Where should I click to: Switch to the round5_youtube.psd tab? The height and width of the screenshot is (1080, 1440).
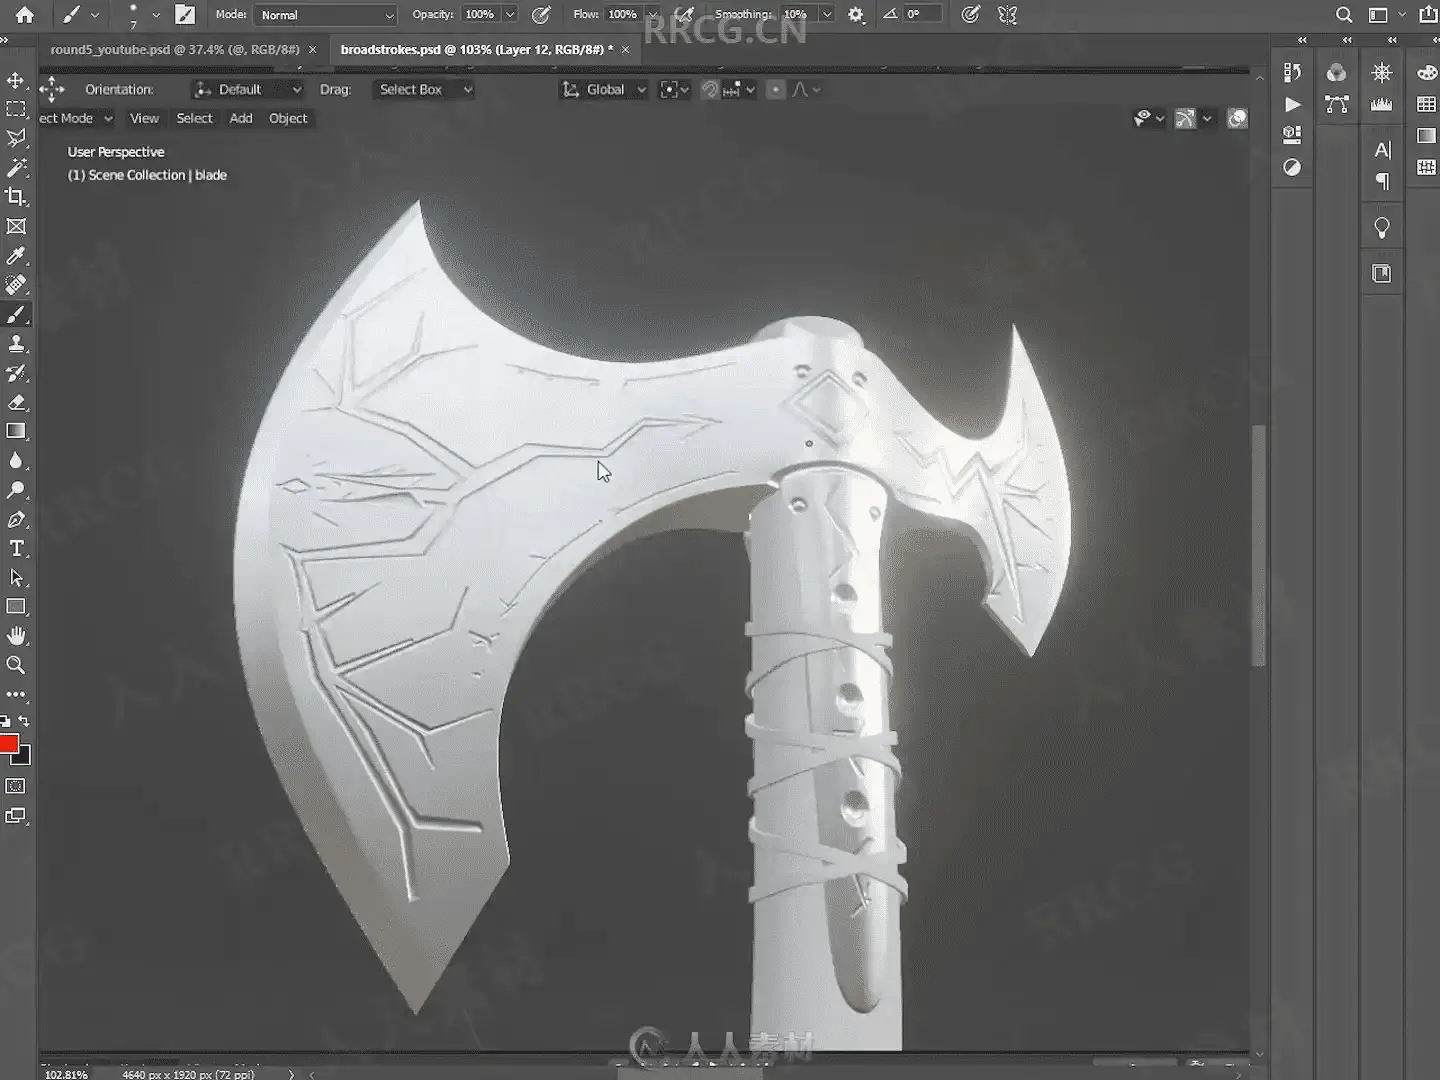[x=175, y=49]
